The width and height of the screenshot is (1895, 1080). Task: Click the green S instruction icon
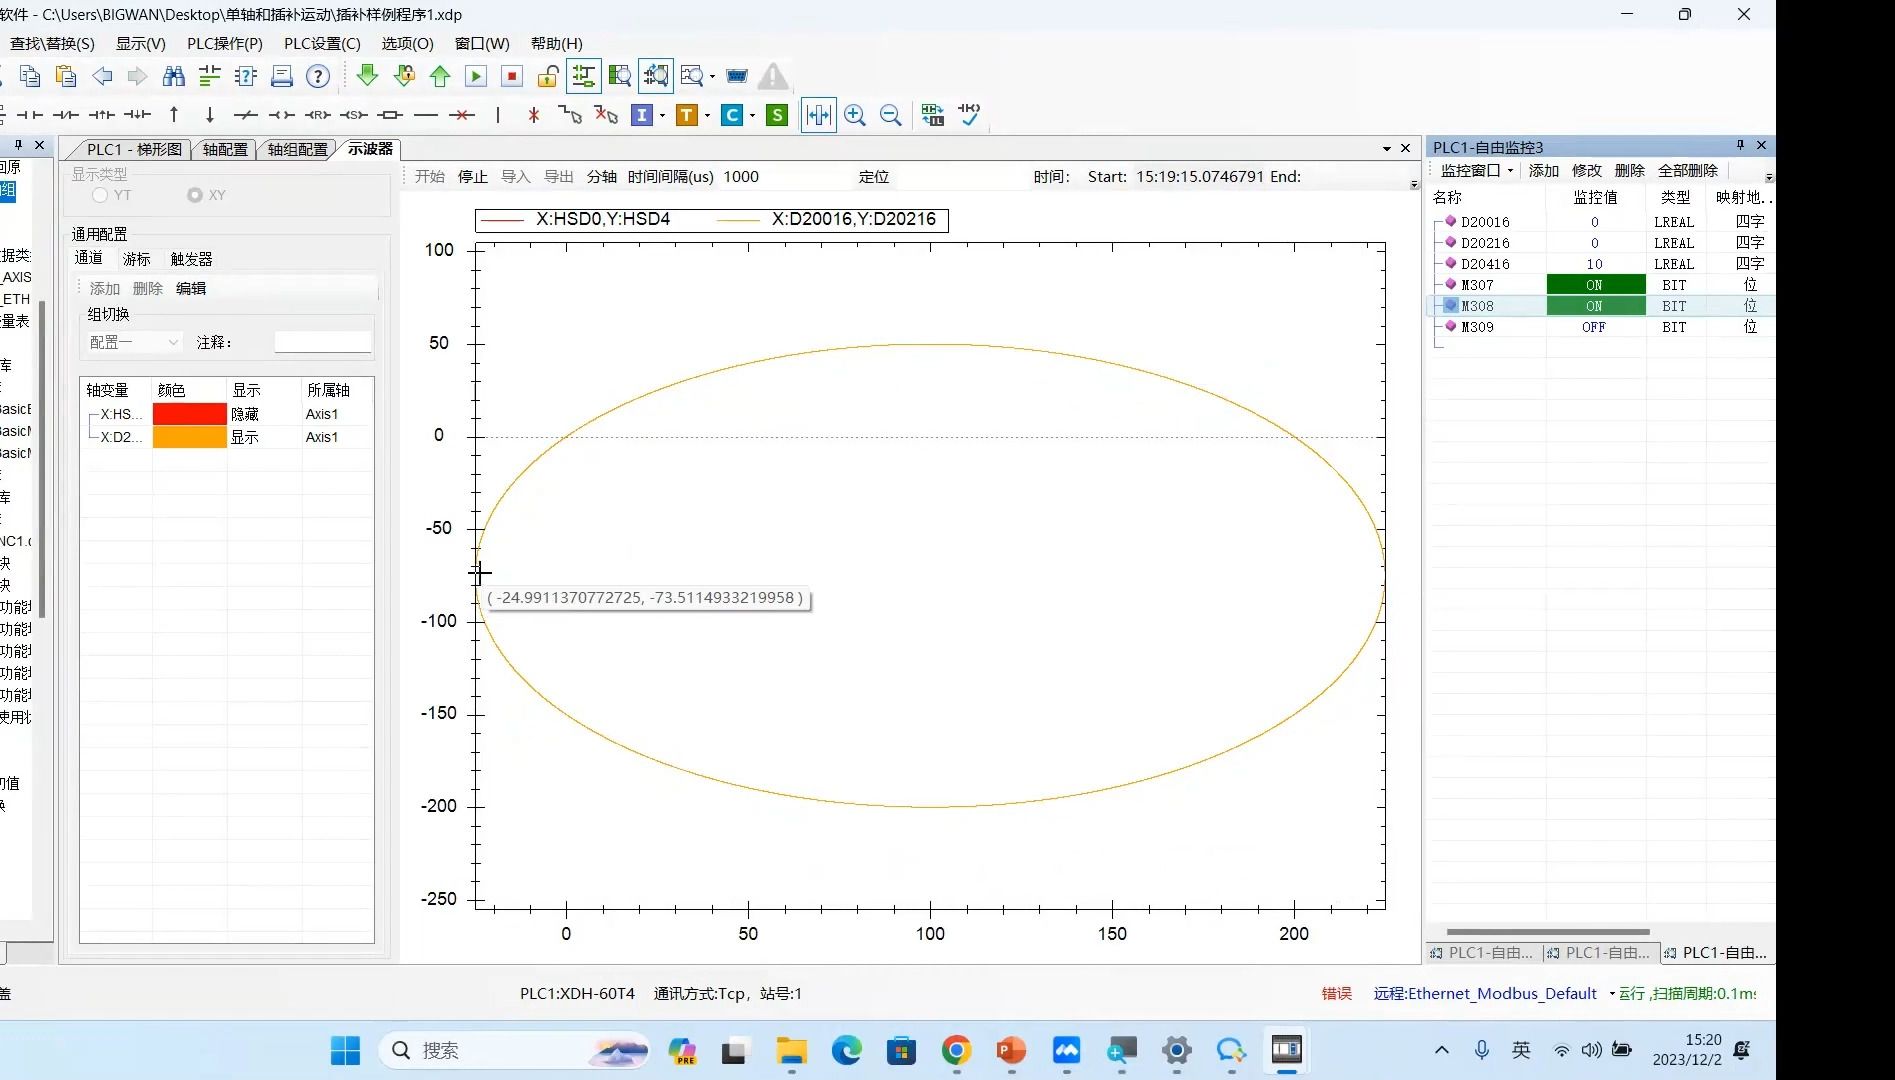[x=777, y=115]
